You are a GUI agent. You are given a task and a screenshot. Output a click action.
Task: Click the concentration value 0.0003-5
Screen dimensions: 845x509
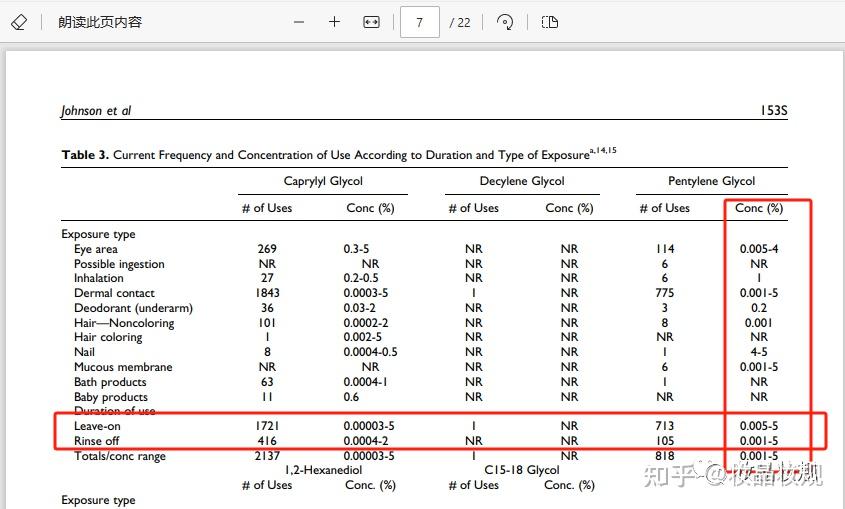[365, 293]
